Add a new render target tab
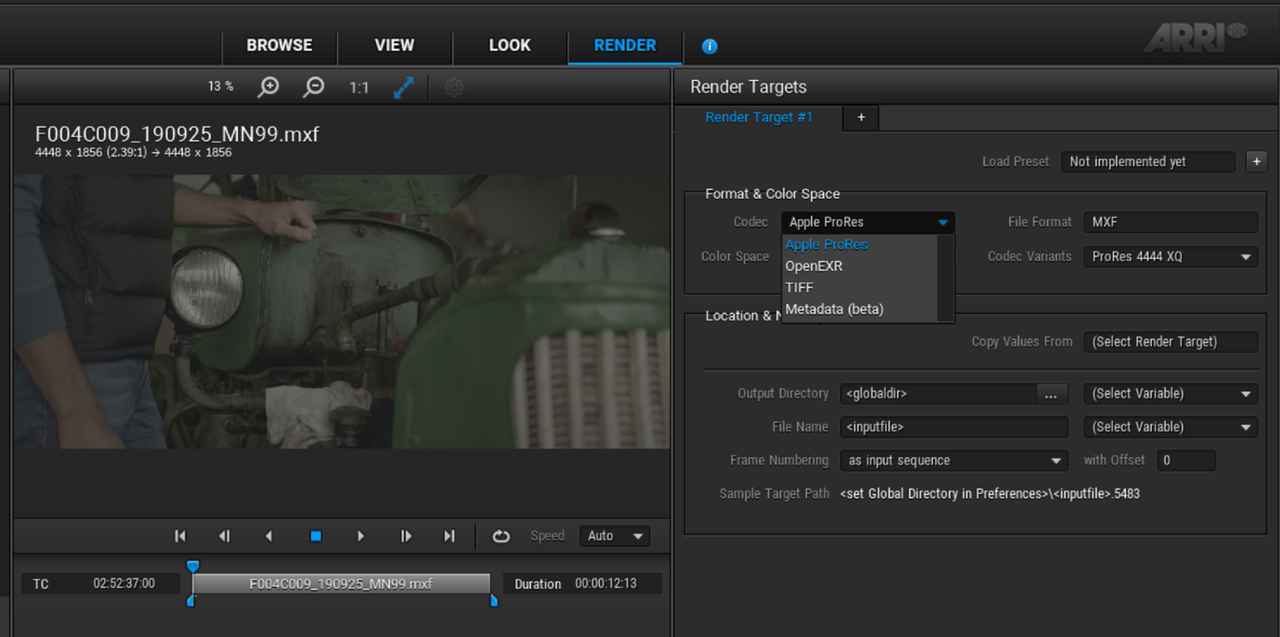 pyautogui.click(x=861, y=118)
